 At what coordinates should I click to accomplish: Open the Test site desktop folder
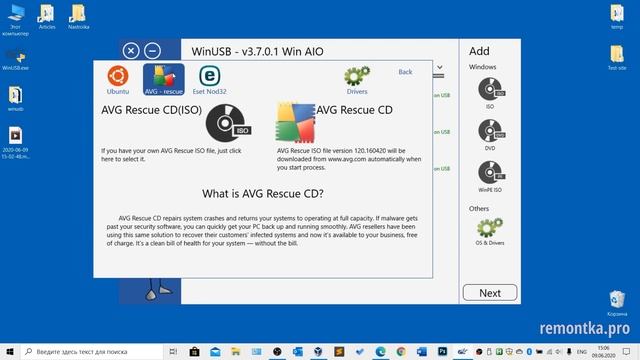point(617,58)
